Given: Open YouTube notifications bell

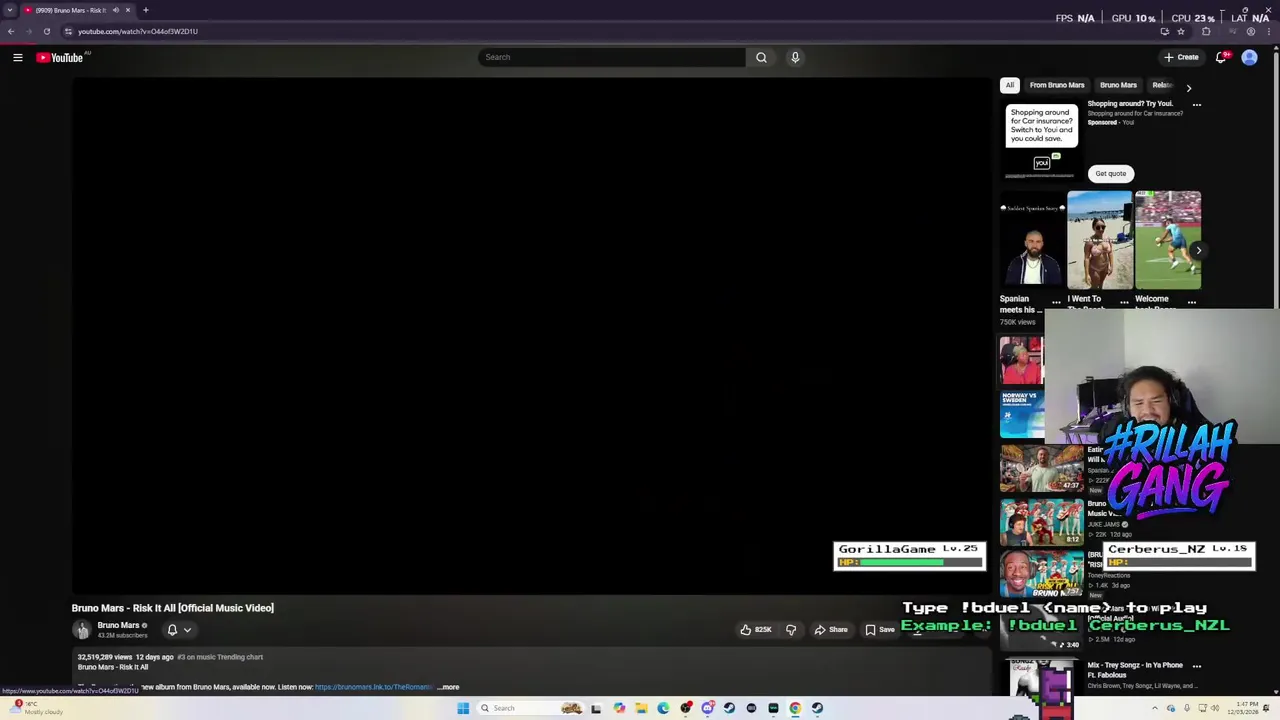Looking at the screenshot, I should coord(1221,58).
